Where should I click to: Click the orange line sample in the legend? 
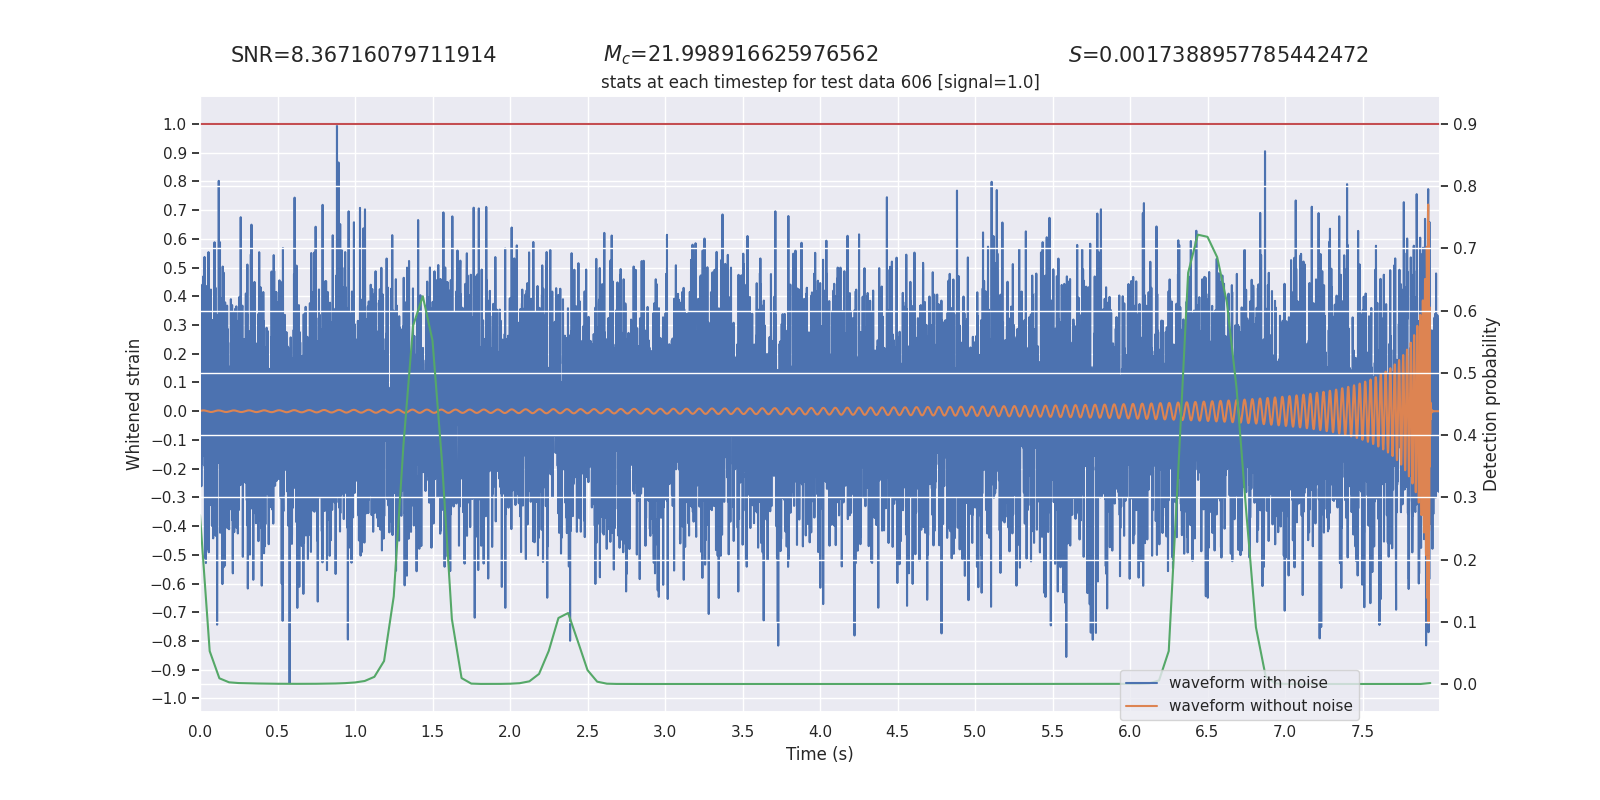click(x=1142, y=706)
